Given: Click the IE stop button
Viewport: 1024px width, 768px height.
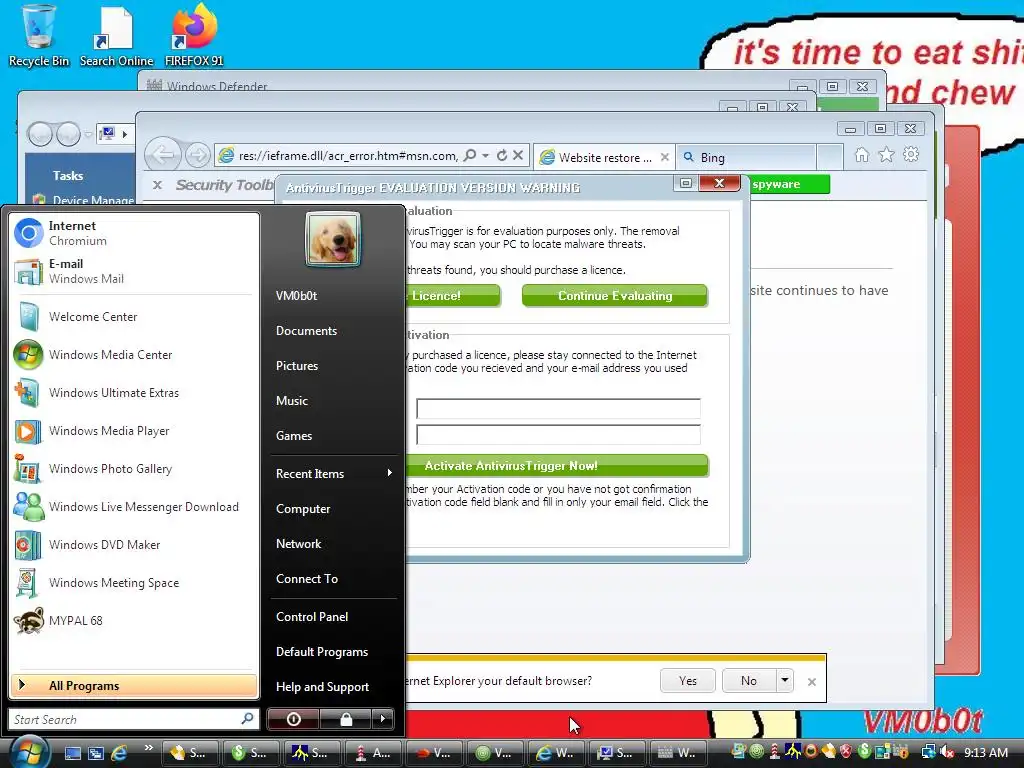Looking at the screenshot, I should tap(518, 155).
